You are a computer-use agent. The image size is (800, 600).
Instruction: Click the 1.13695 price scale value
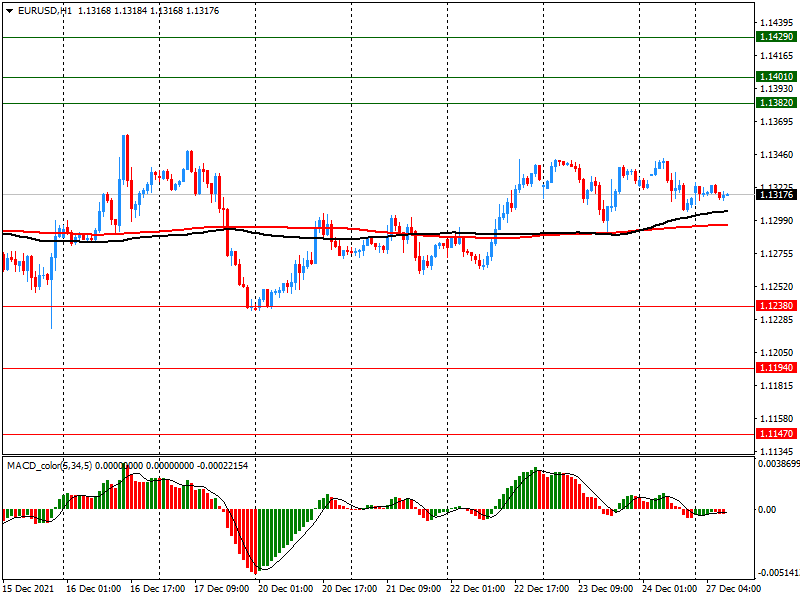click(x=777, y=121)
